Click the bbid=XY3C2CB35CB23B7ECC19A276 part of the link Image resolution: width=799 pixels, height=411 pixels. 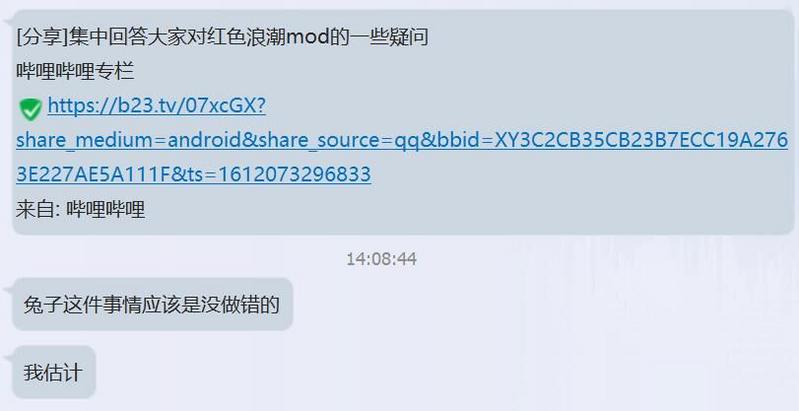click(x=612, y=140)
